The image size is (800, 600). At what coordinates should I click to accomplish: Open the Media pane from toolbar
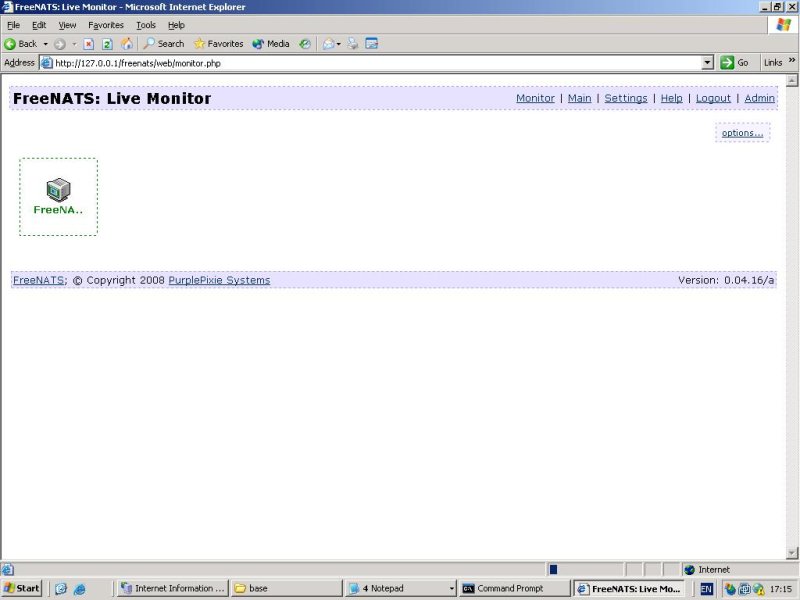271,44
